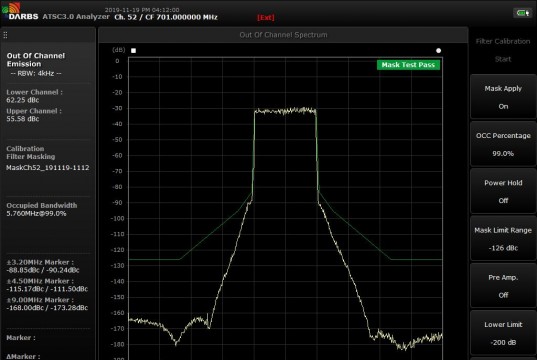Select the Out Of Channel Spectrum title tab
The height and width of the screenshot is (360, 537).
(283, 35)
